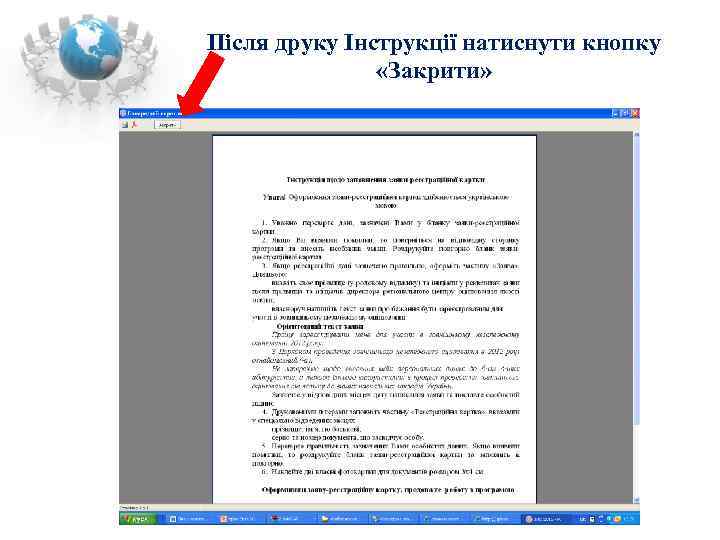720x540 pixels.
Task: Minimize the report preview window
Action: tap(616, 113)
